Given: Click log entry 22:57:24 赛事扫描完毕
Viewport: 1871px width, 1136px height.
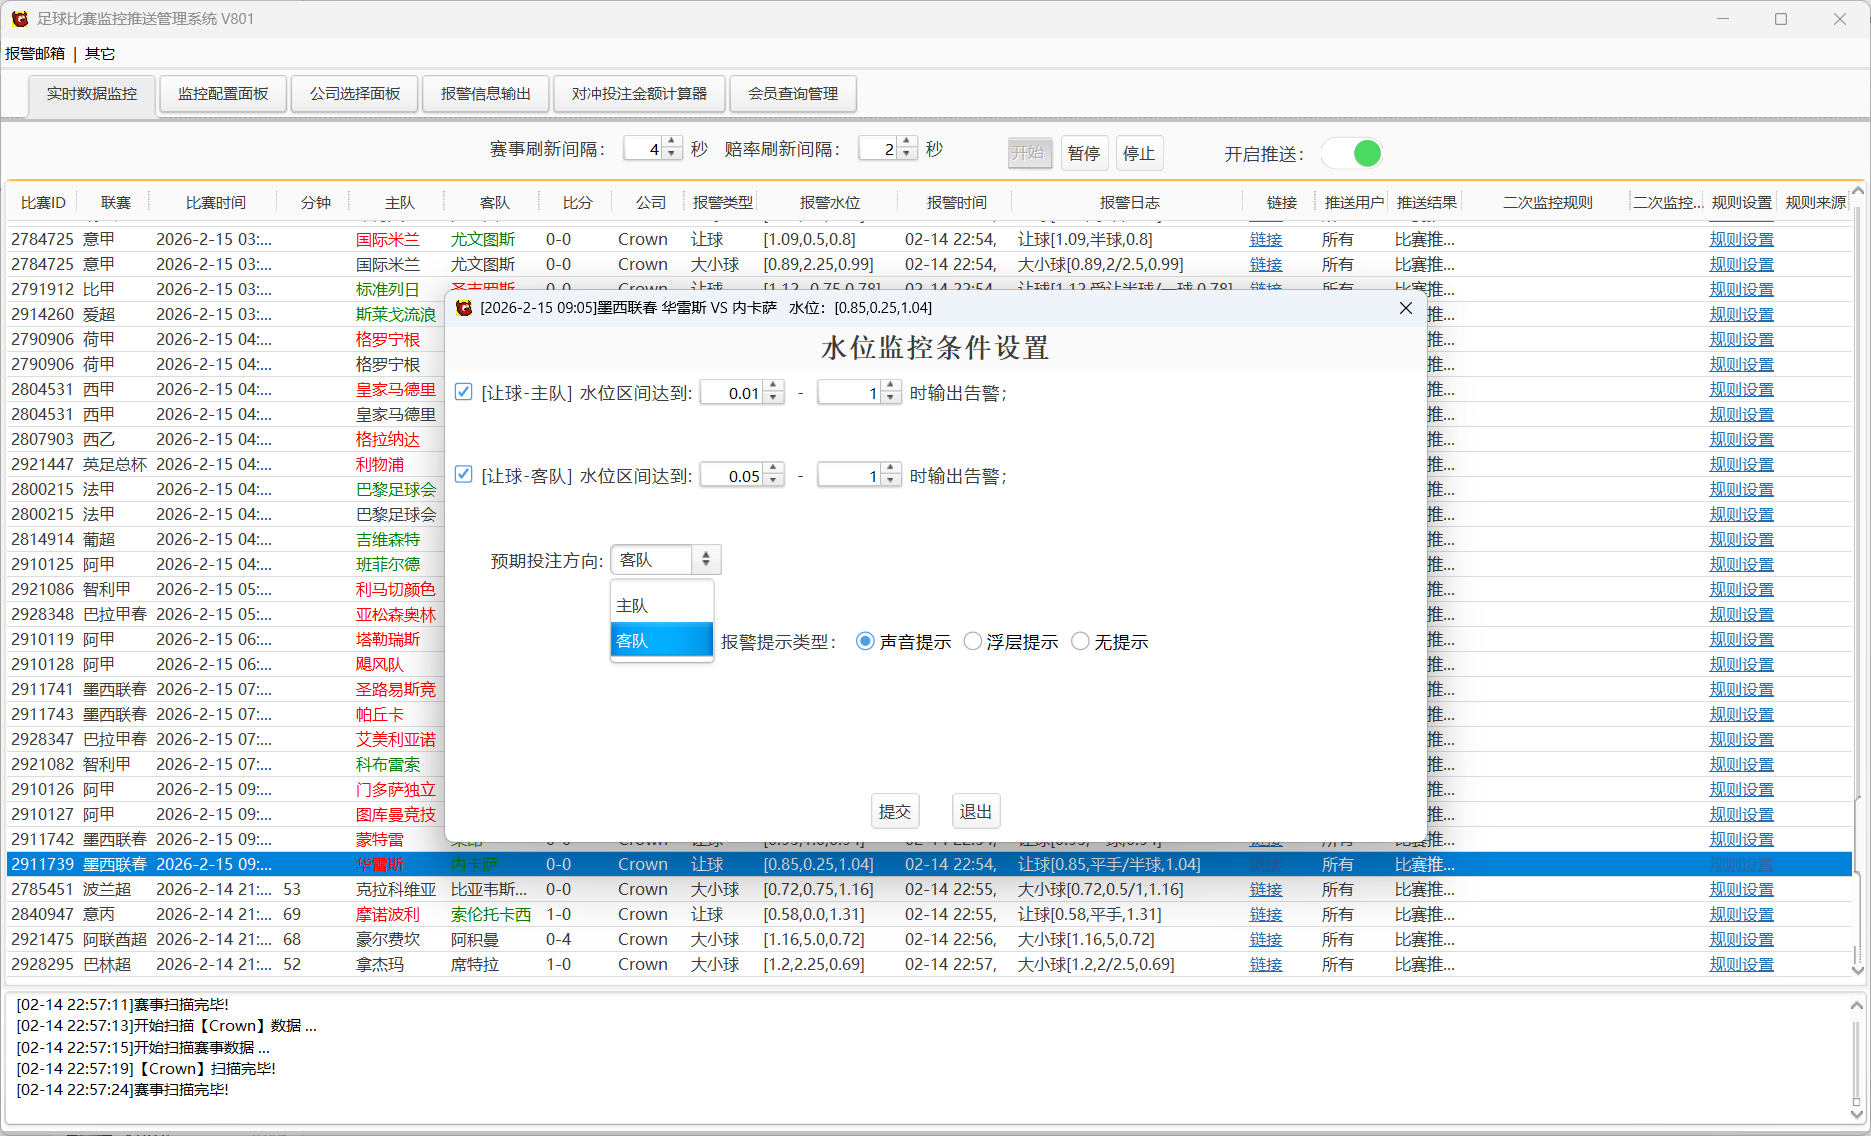Looking at the screenshot, I should (x=123, y=1090).
